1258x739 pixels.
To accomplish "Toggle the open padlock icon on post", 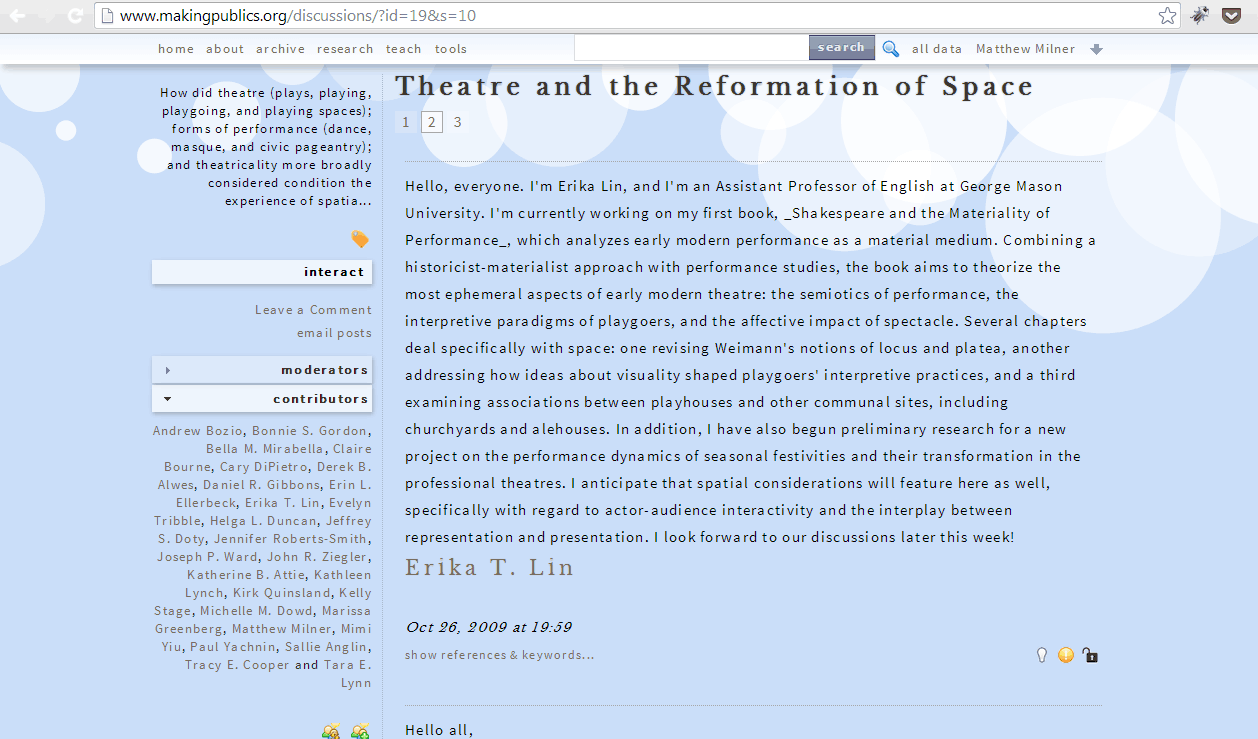I will [1090, 655].
